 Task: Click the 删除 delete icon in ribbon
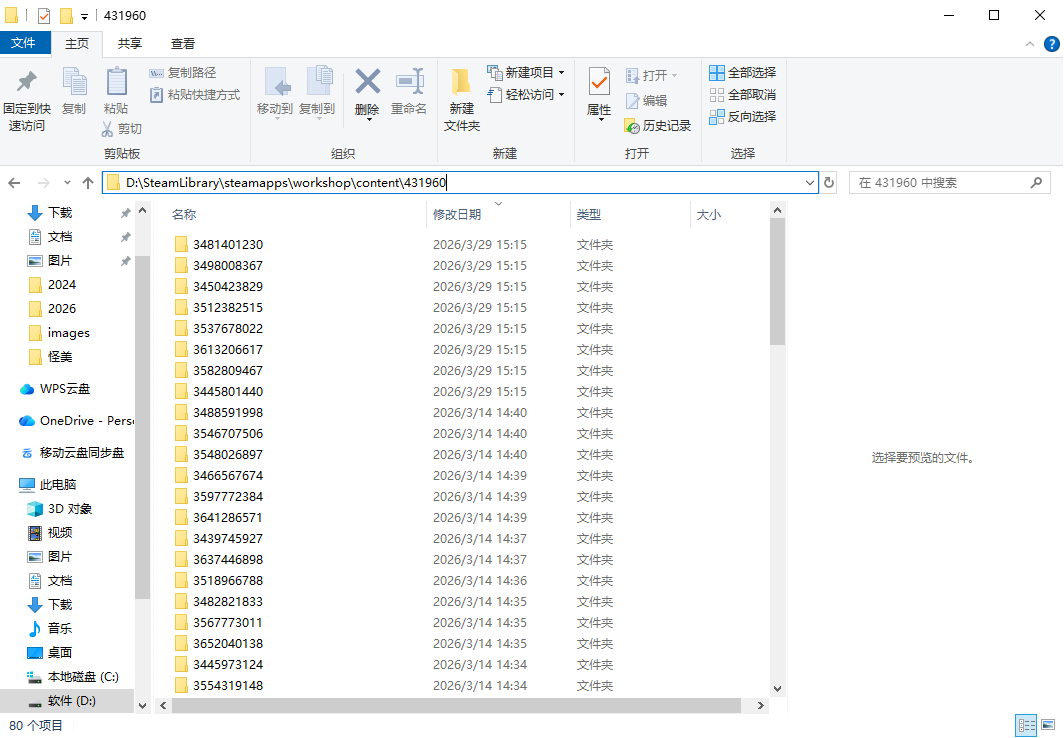(x=368, y=82)
